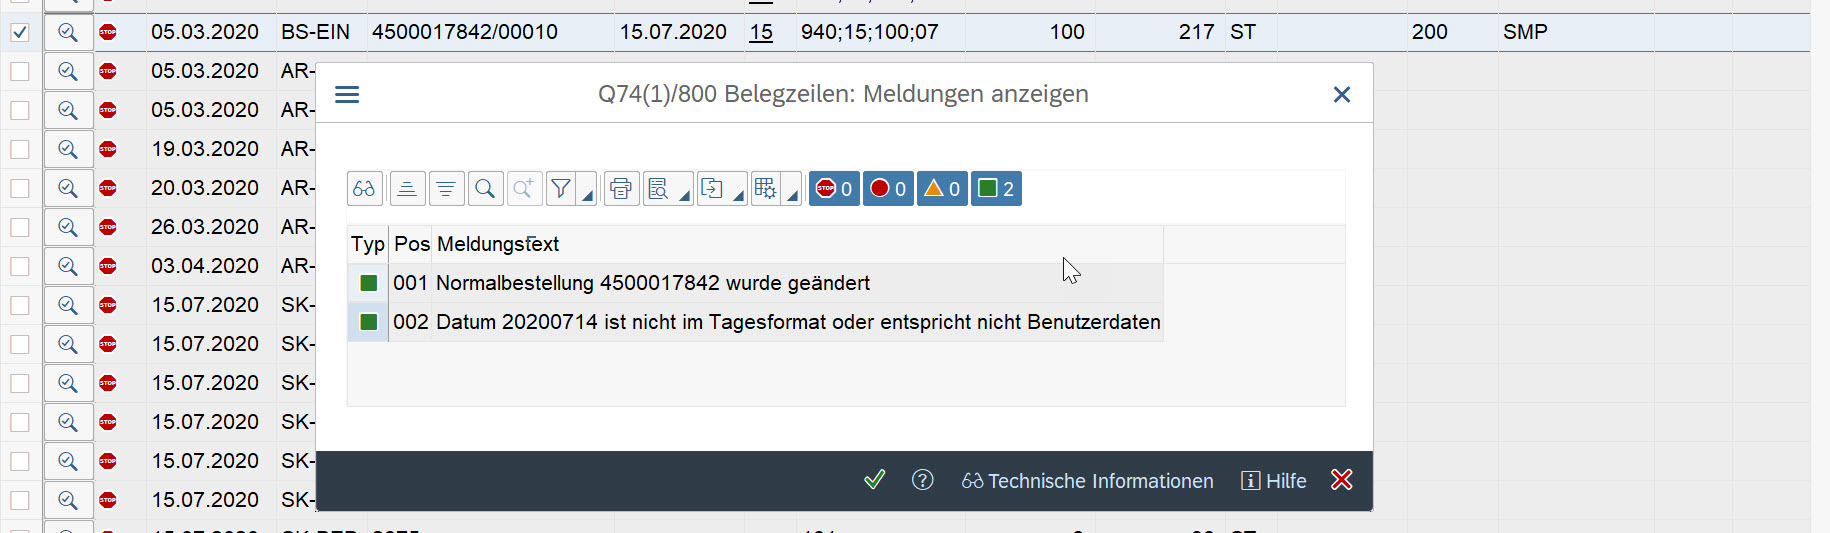Click the Hilfe button
This screenshot has height=533, width=1830.
tap(1274, 481)
